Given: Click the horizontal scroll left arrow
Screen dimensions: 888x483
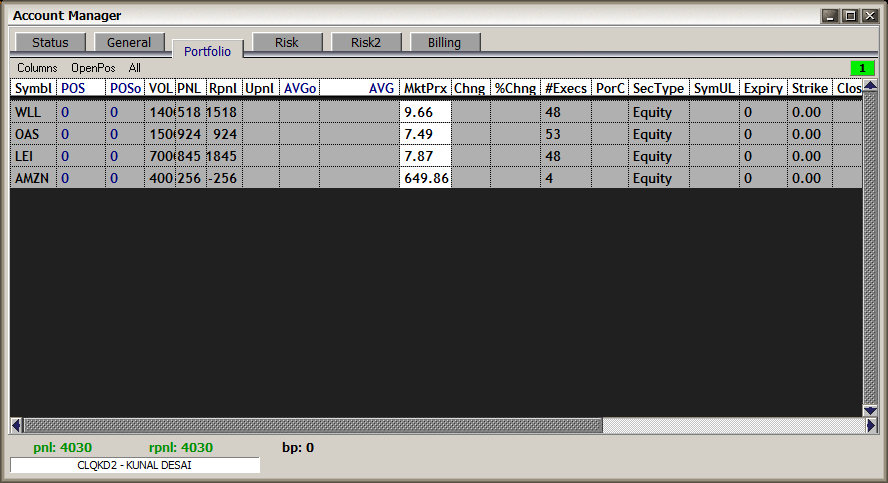Looking at the screenshot, I should [16, 425].
